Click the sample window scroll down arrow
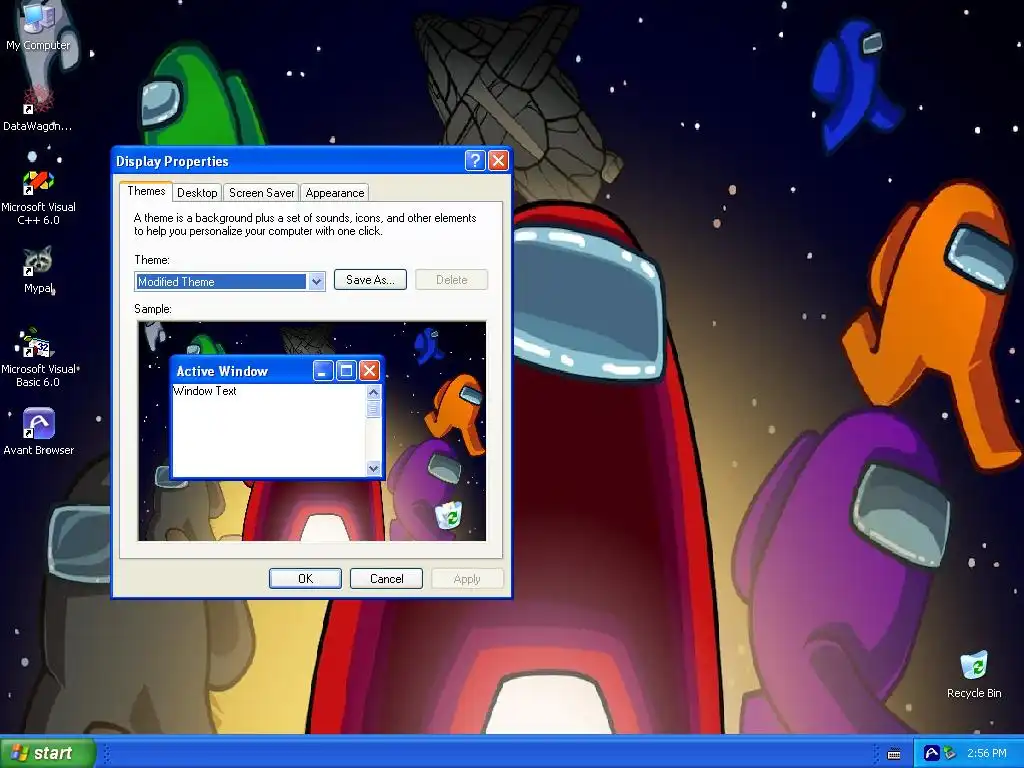Screen dimensions: 1024x768 [374, 468]
